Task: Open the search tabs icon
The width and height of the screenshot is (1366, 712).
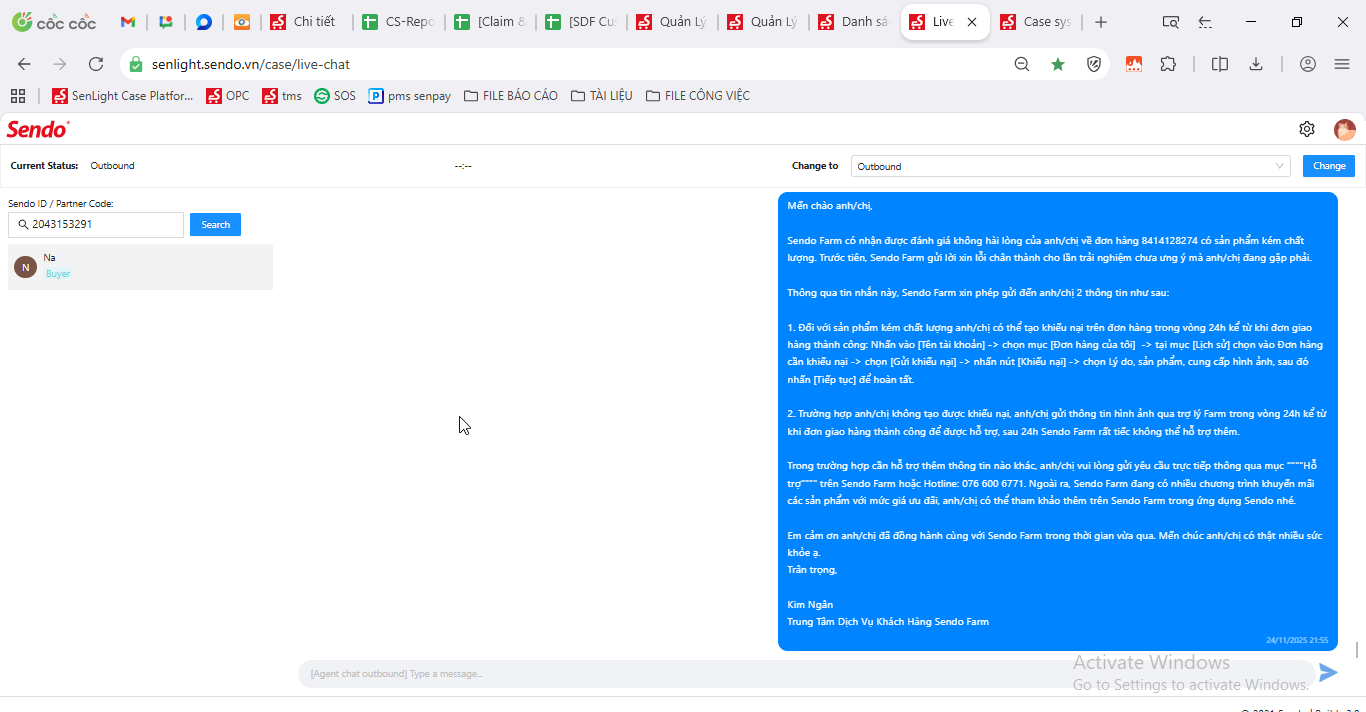Action: pyautogui.click(x=1170, y=22)
